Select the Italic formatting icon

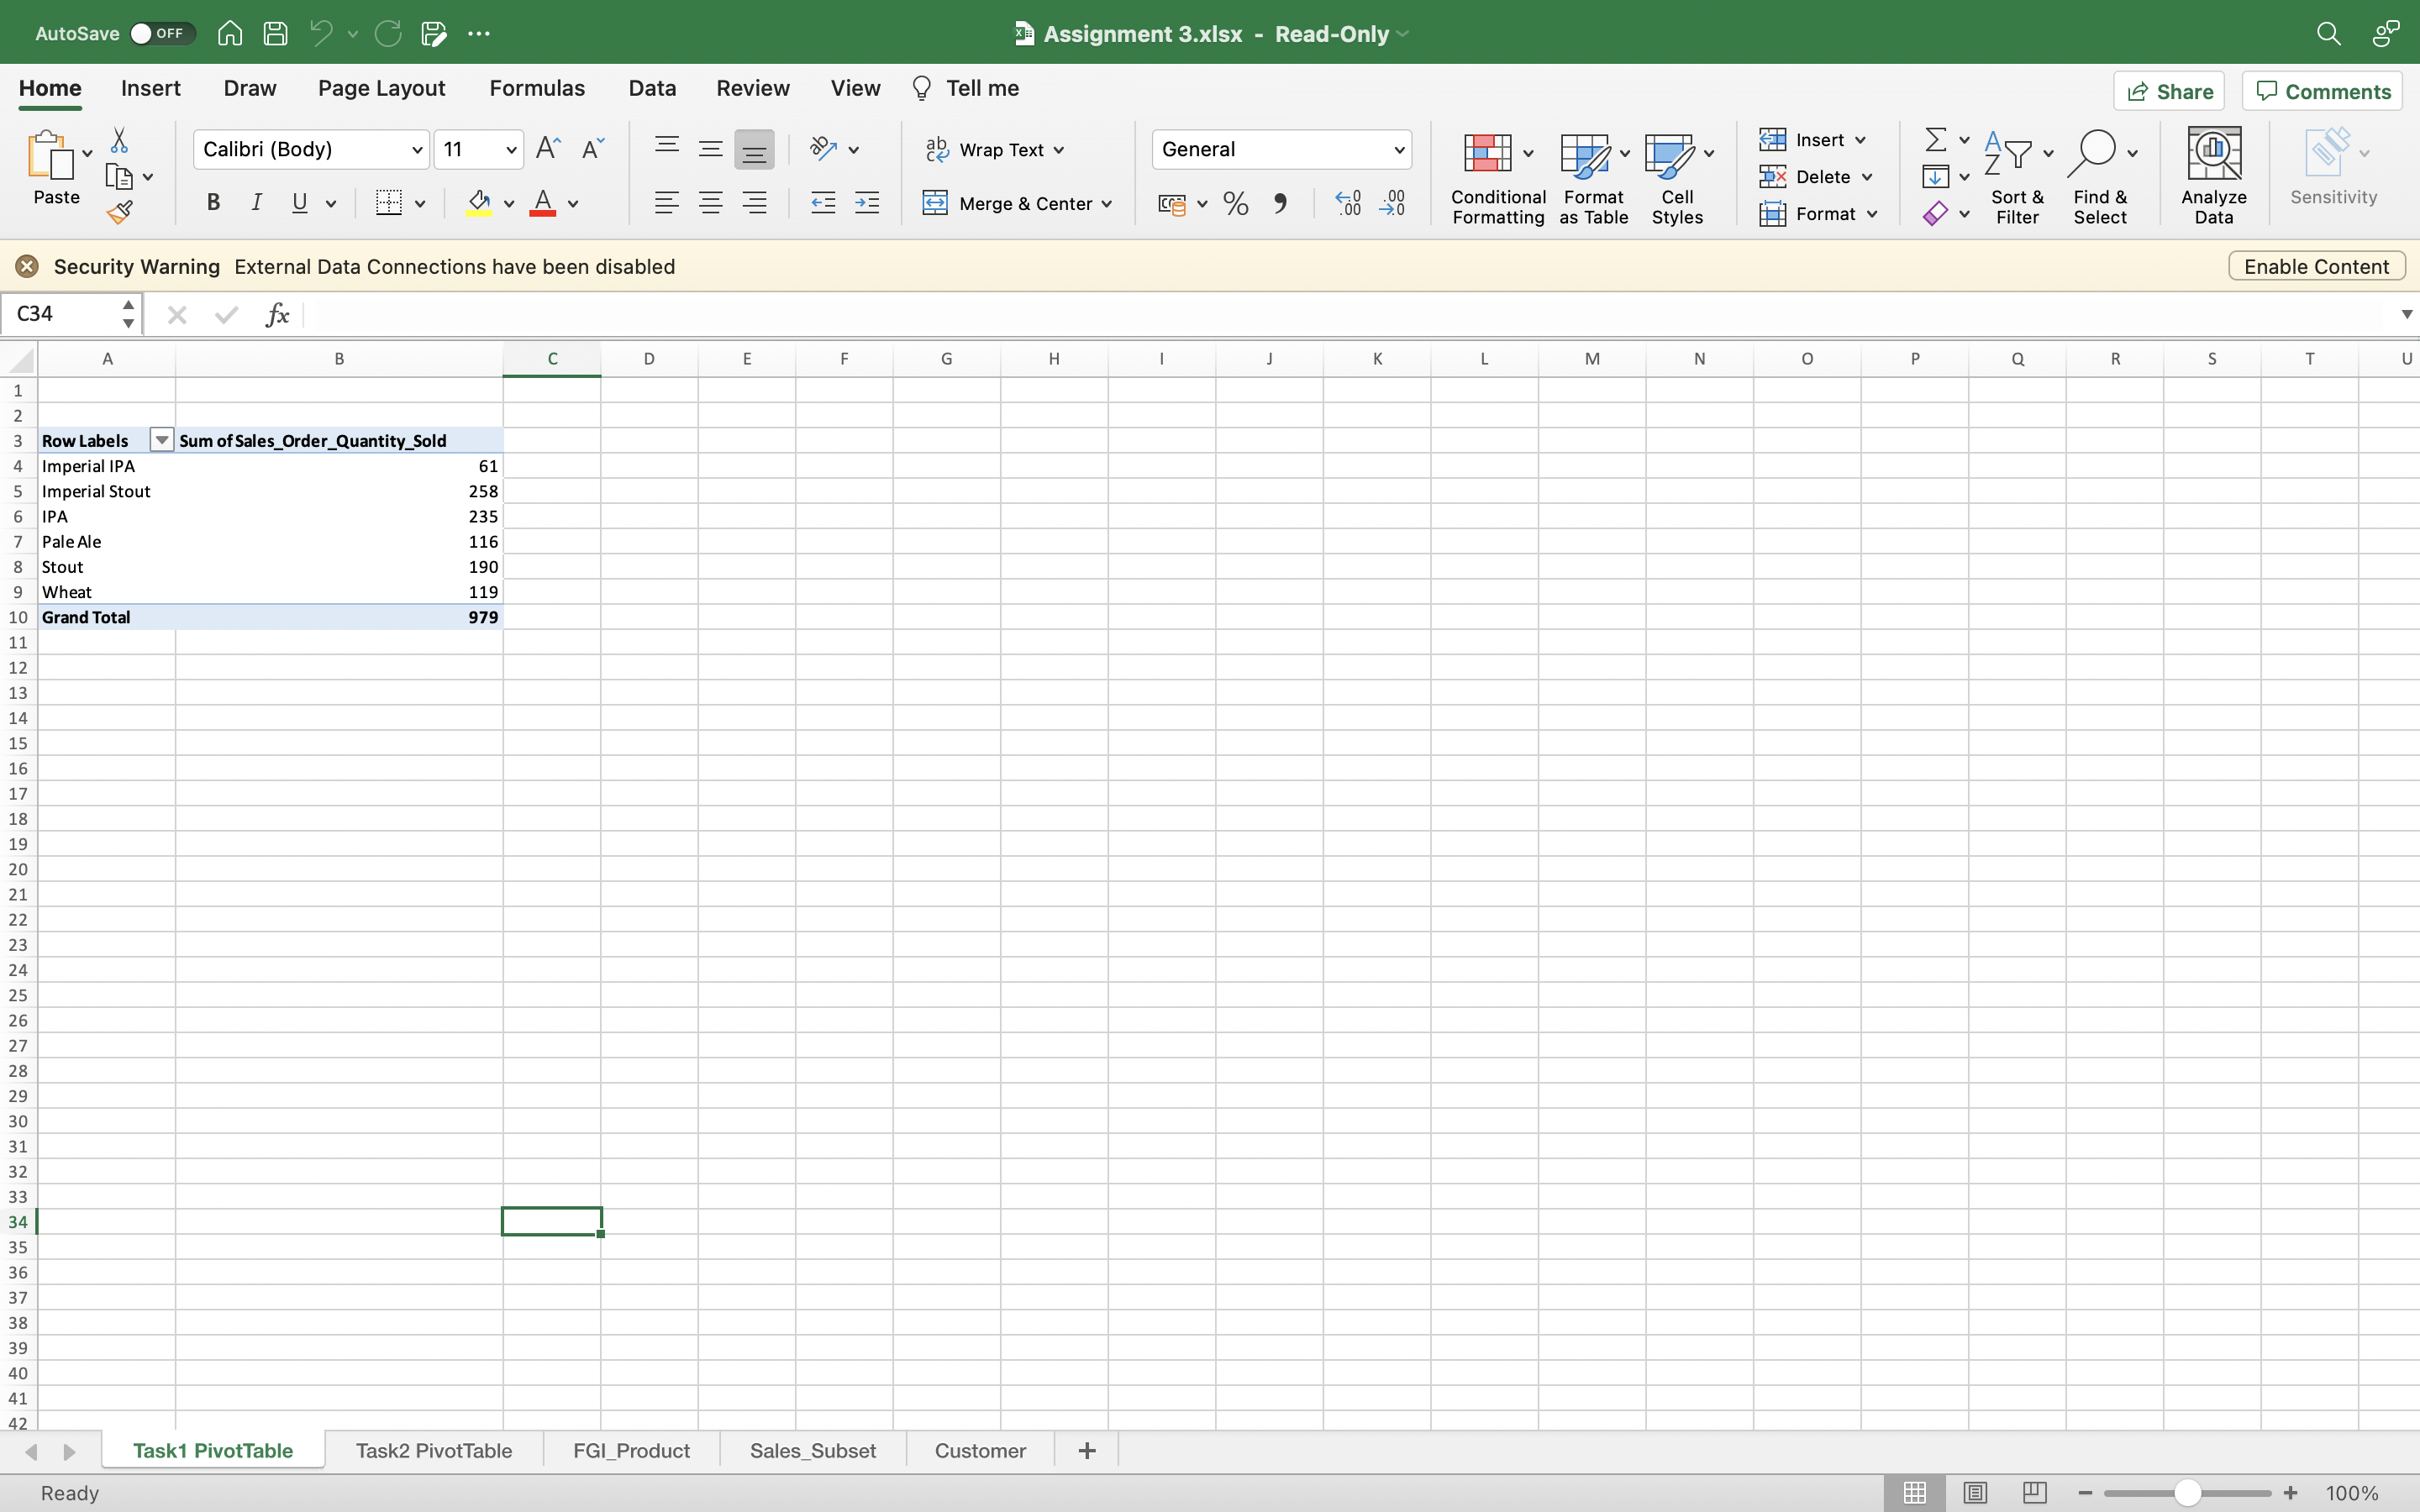pyautogui.click(x=256, y=203)
